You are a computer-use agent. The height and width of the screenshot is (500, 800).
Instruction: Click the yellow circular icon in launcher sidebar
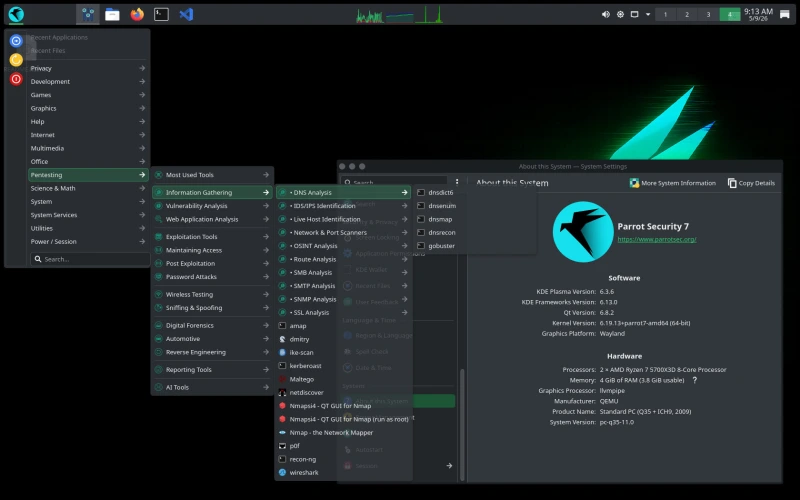point(16,60)
